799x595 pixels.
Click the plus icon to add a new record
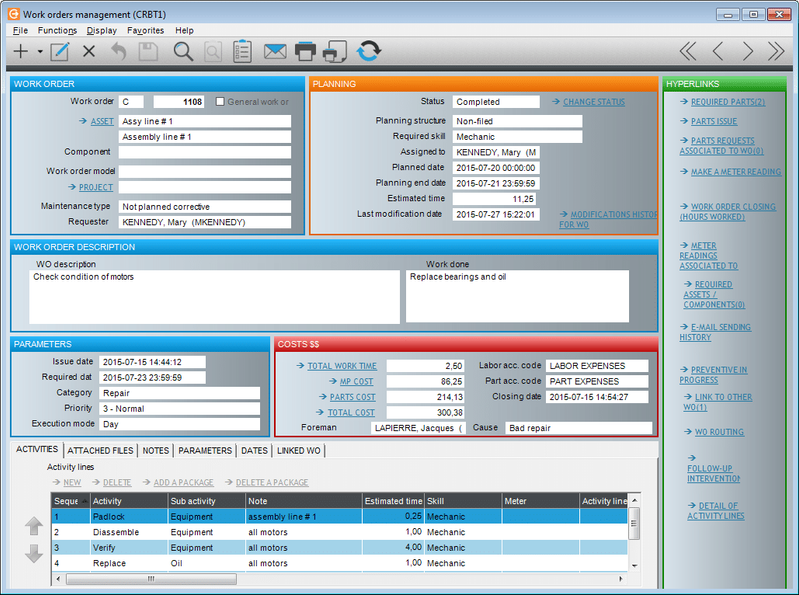click(21, 51)
